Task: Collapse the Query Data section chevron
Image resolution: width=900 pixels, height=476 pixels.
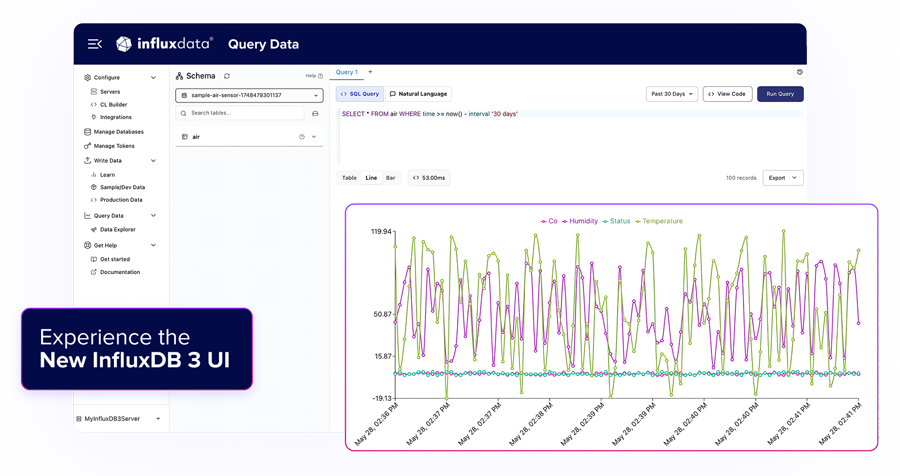Action: [x=153, y=215]
